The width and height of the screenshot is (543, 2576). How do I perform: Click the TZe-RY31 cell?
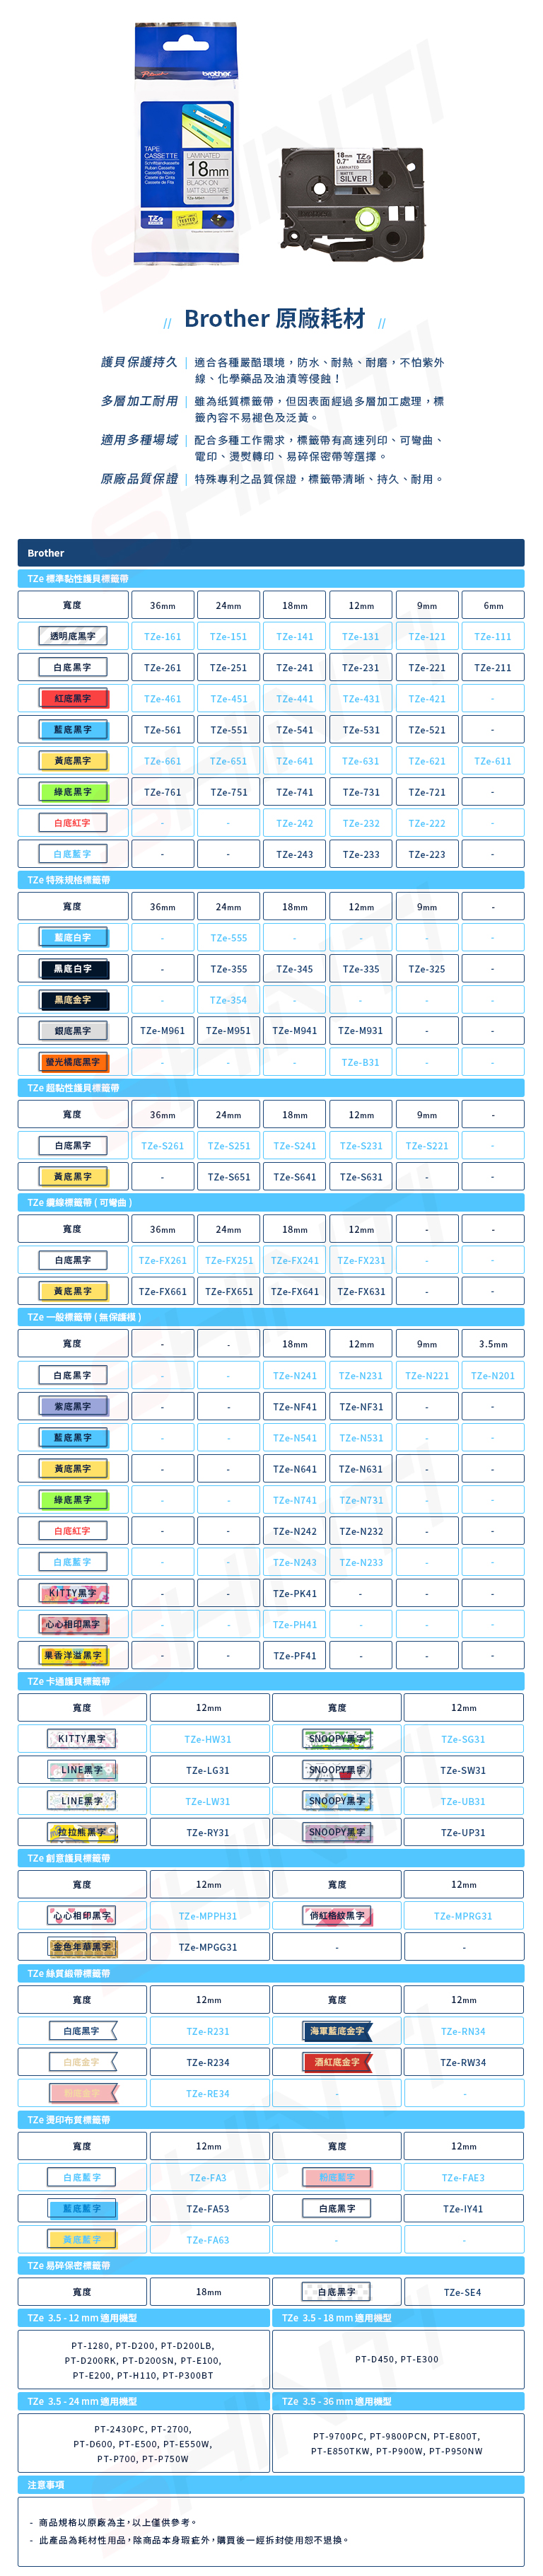[208, 1833]
